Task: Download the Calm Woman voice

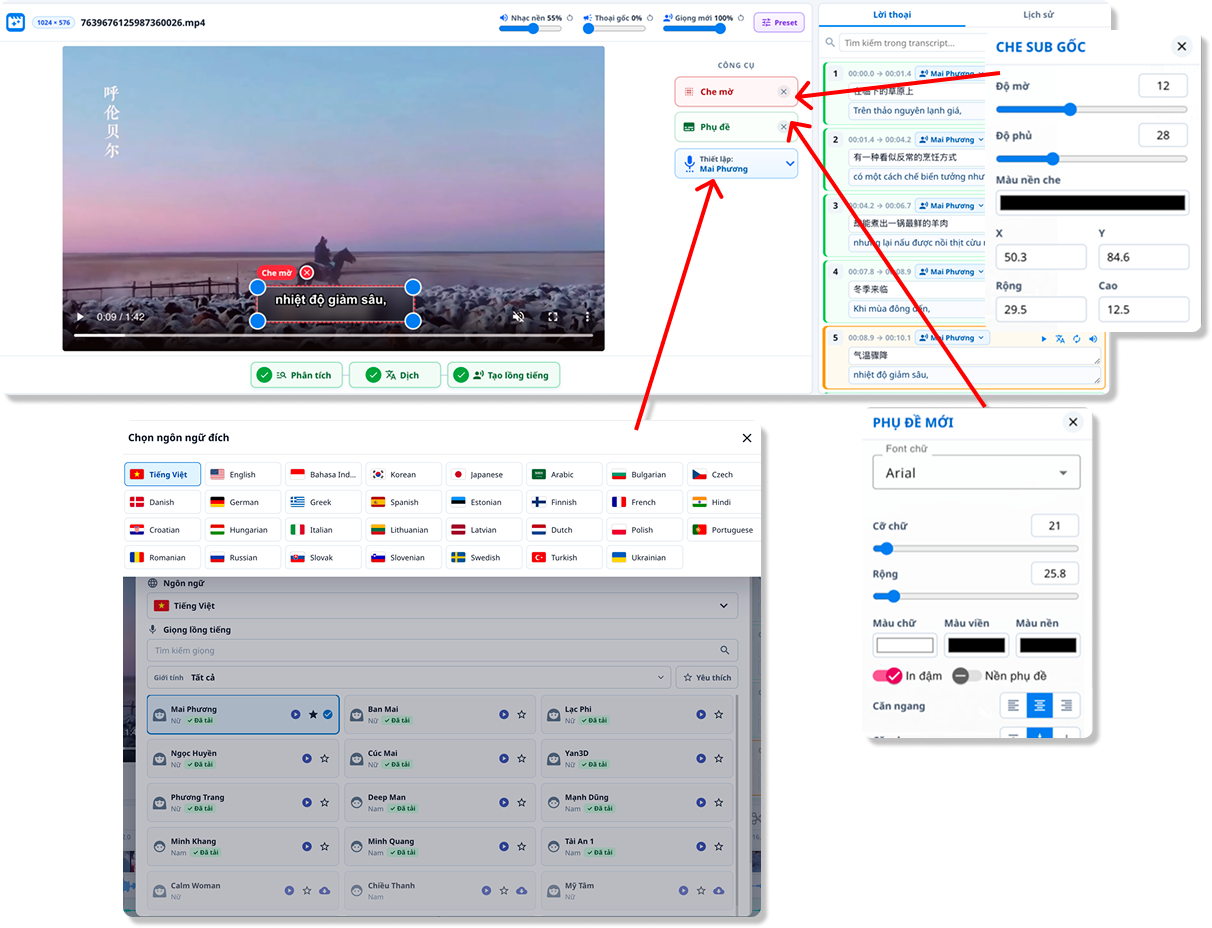Action: [324, 890]
